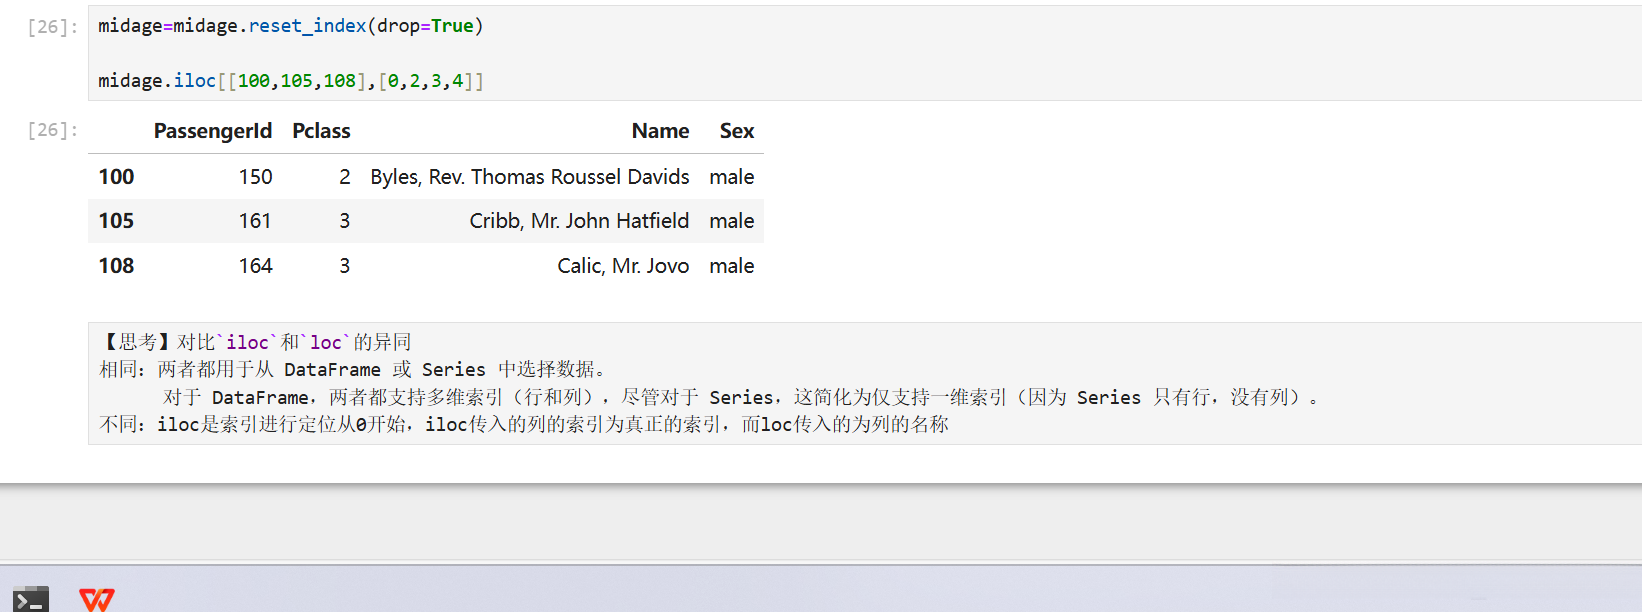Click PassengerId value 150
This screenshot has width=1642, height=612.
click(255, 177)
